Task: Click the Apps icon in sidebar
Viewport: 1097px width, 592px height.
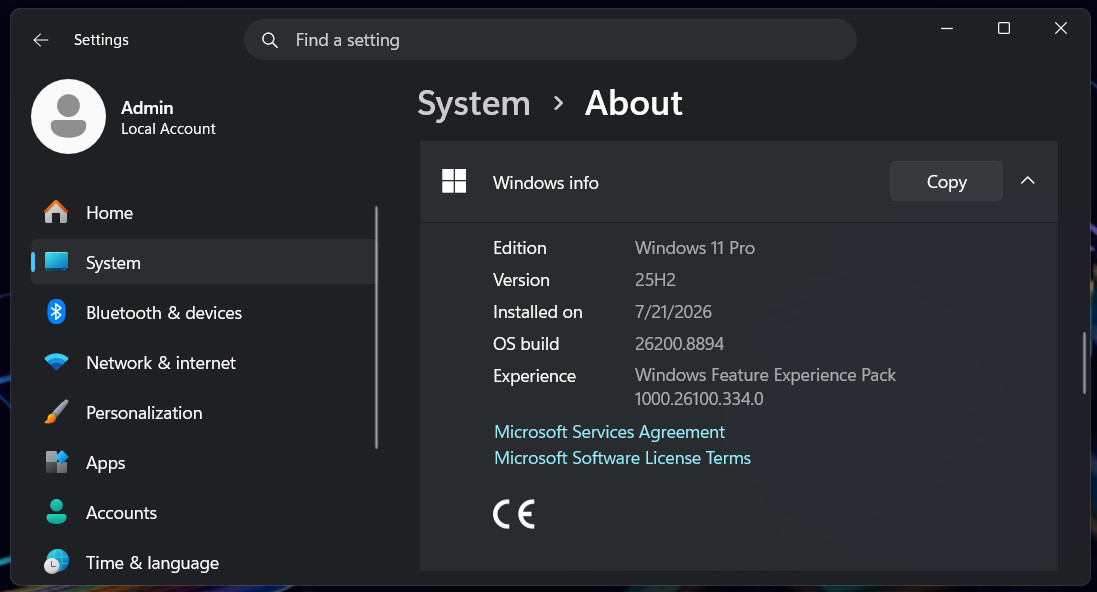Action: click(x=56, y=462)
